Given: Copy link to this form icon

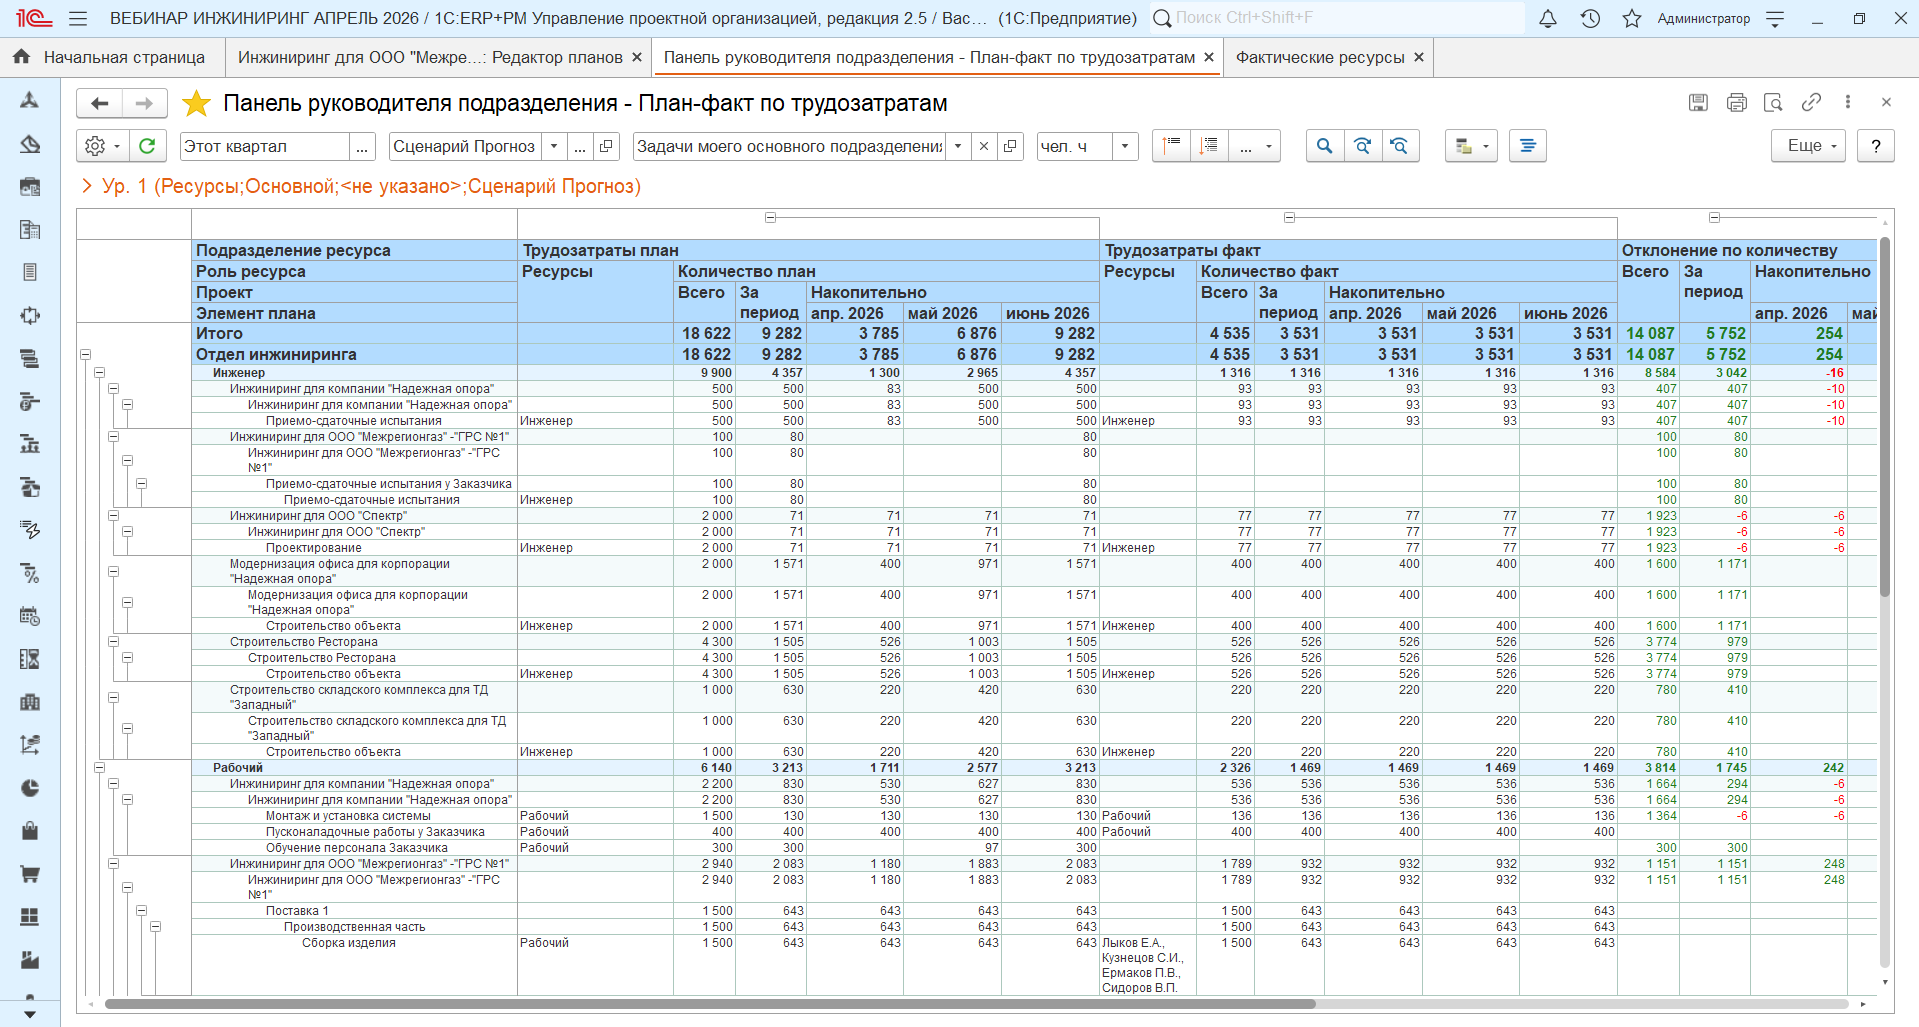Looking at the screenshot, I should [1811, 102].
